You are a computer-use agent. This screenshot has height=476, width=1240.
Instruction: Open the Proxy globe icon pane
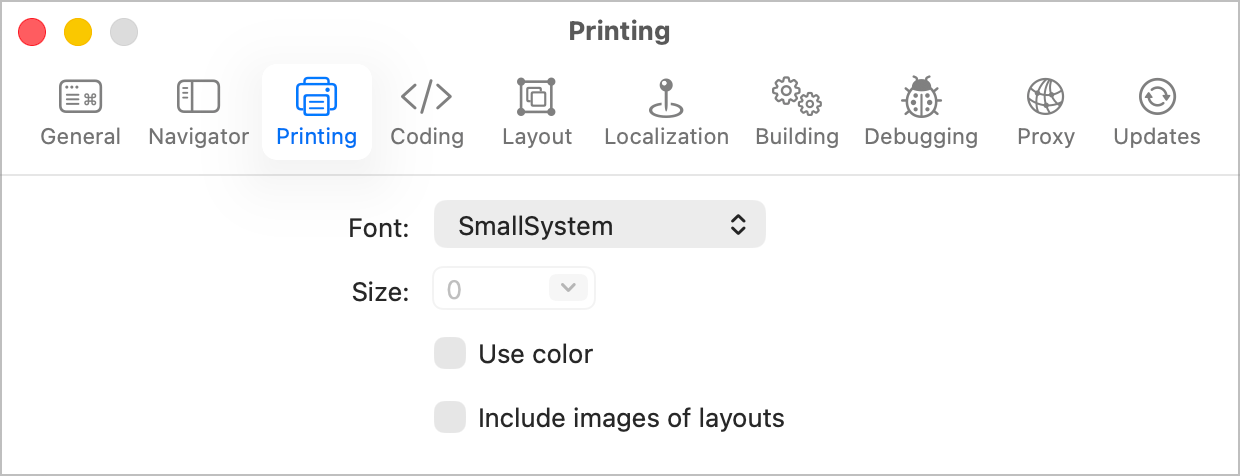click(1045, 97)
